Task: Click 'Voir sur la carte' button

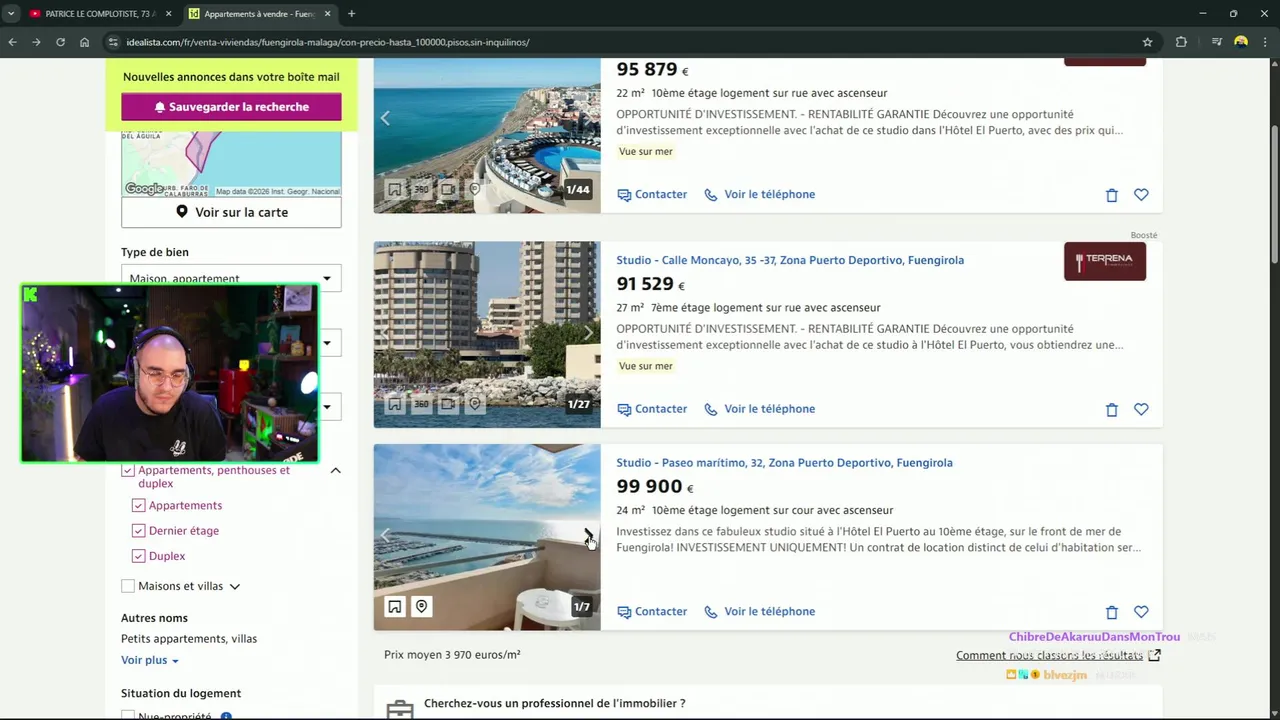Action: [231, 212]
